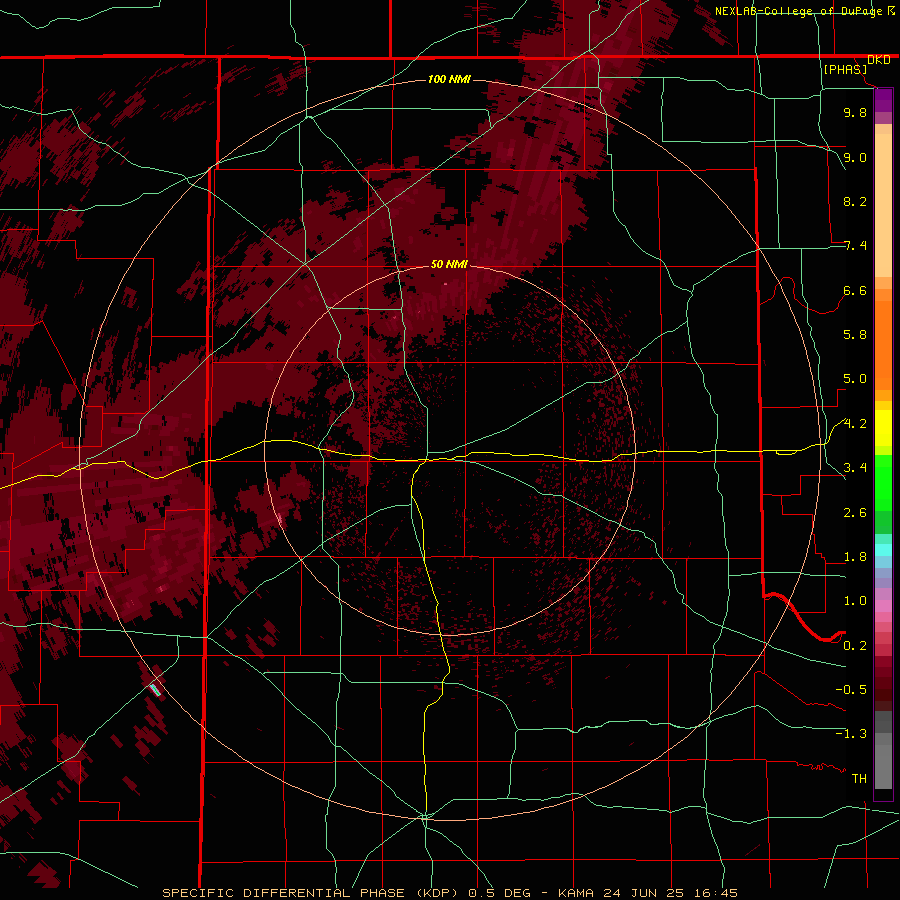Click the Specific Differential Phase caption text
The width and height of the screenshot is (900, 900).
point(449,893)
